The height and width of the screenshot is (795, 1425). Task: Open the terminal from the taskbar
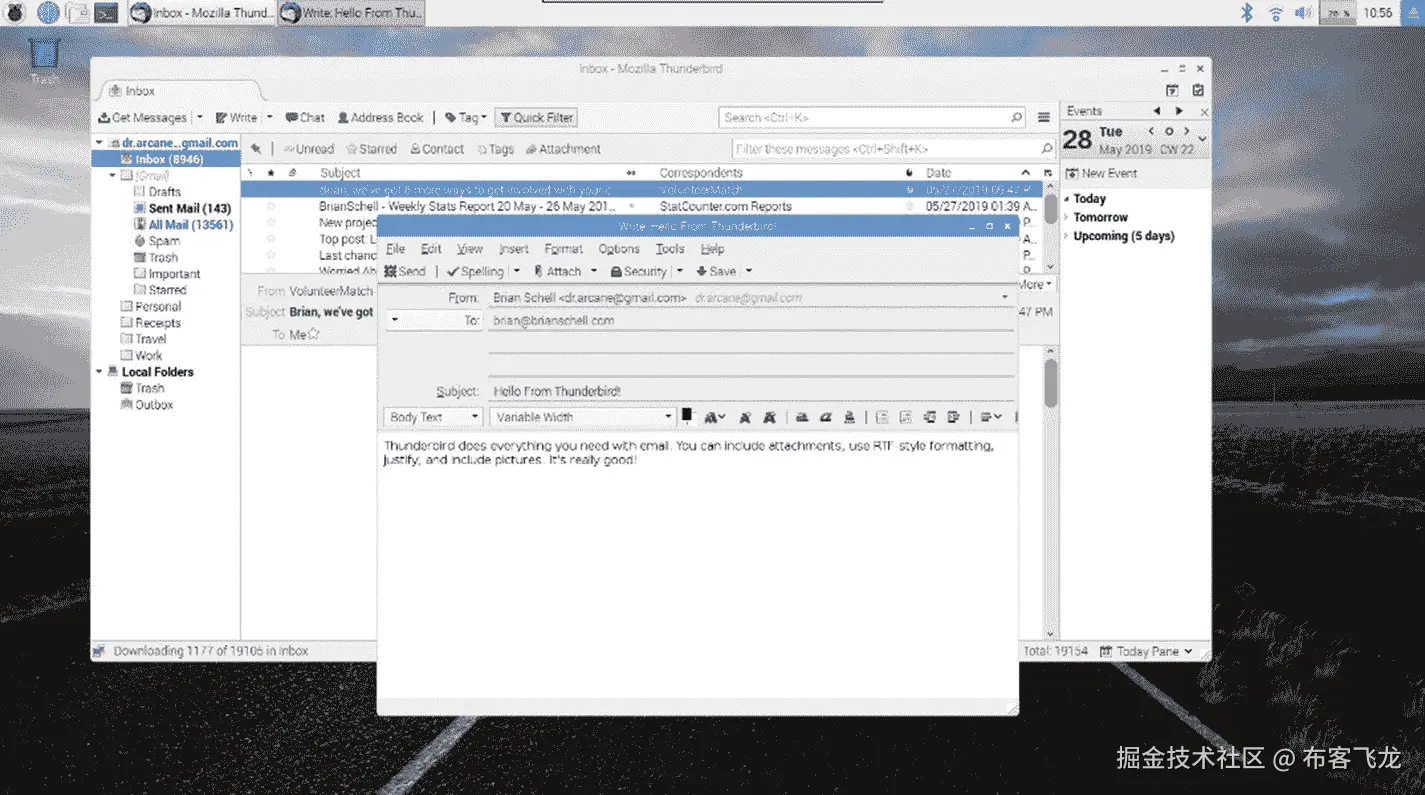[x=106, y=13]
